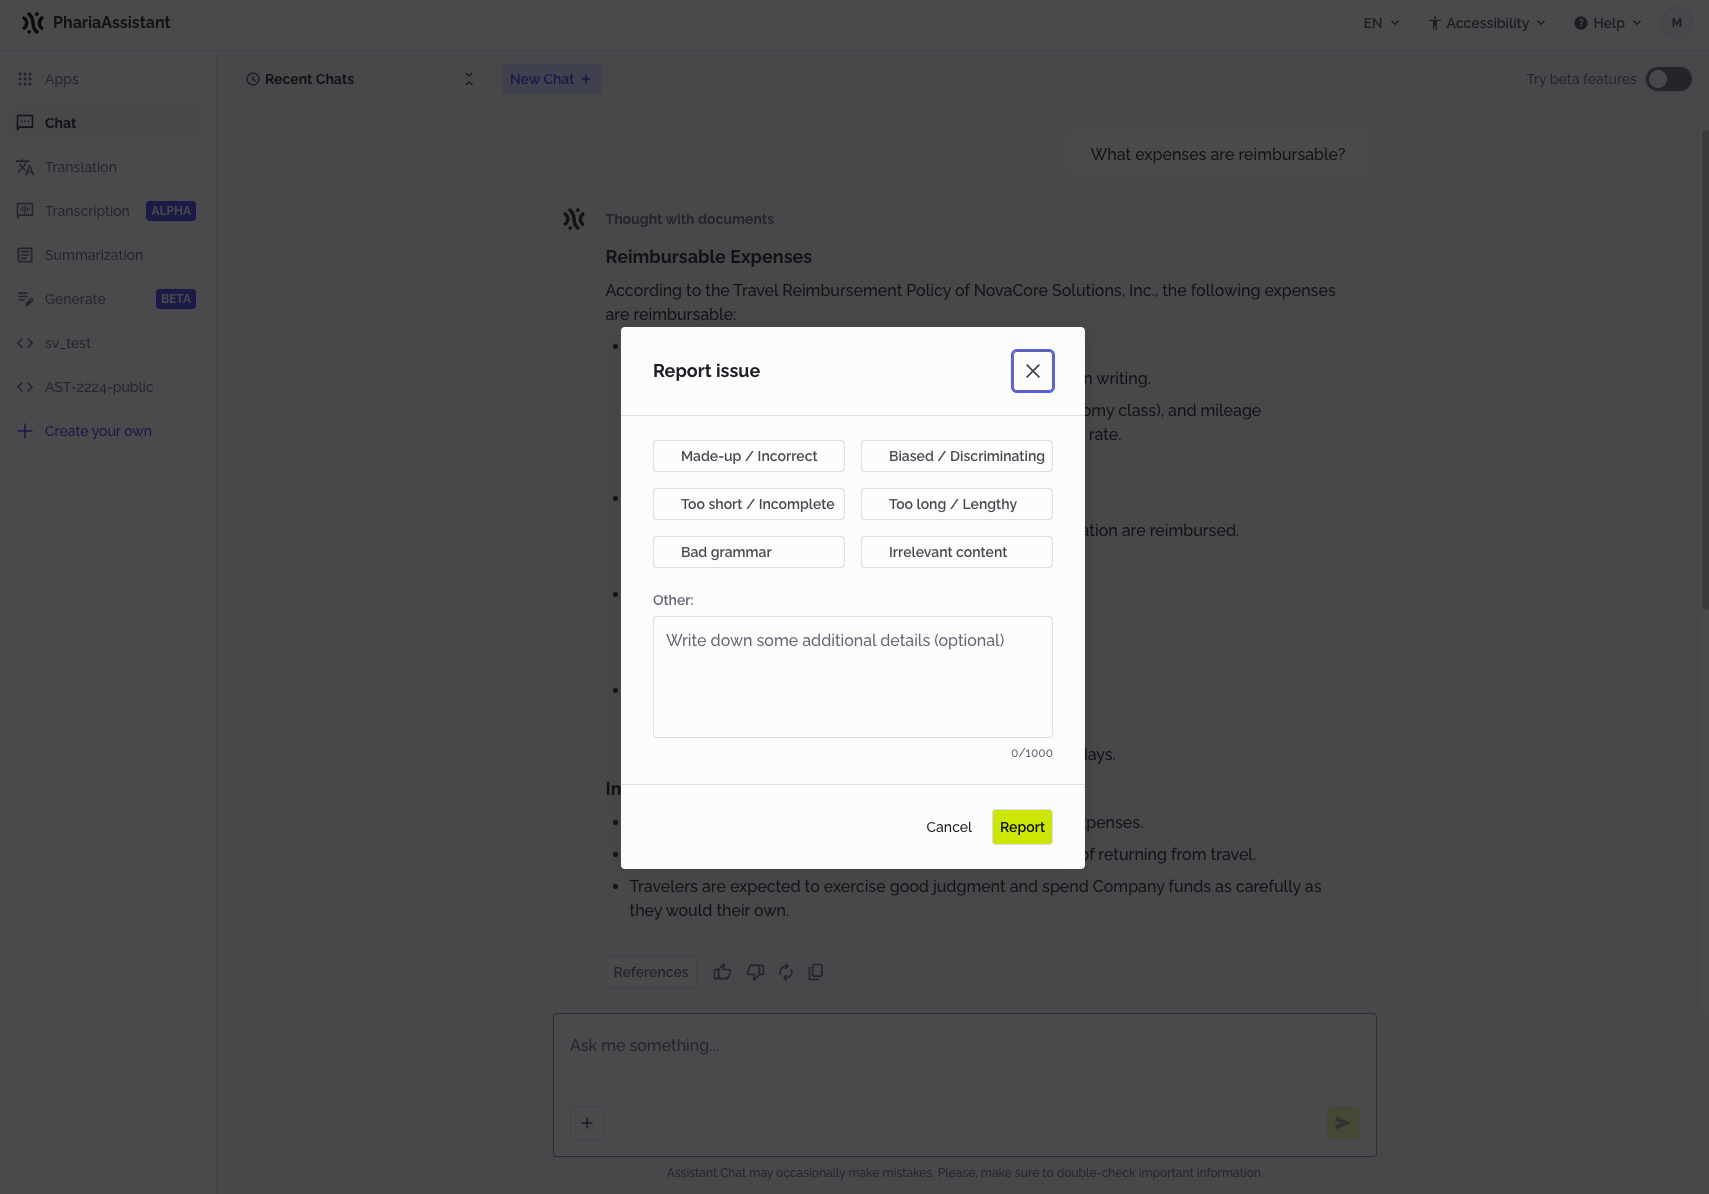Mark the response as Too long / Lengthy
The width and height of the screenshot is (1709, 1194).
(956, 503)
